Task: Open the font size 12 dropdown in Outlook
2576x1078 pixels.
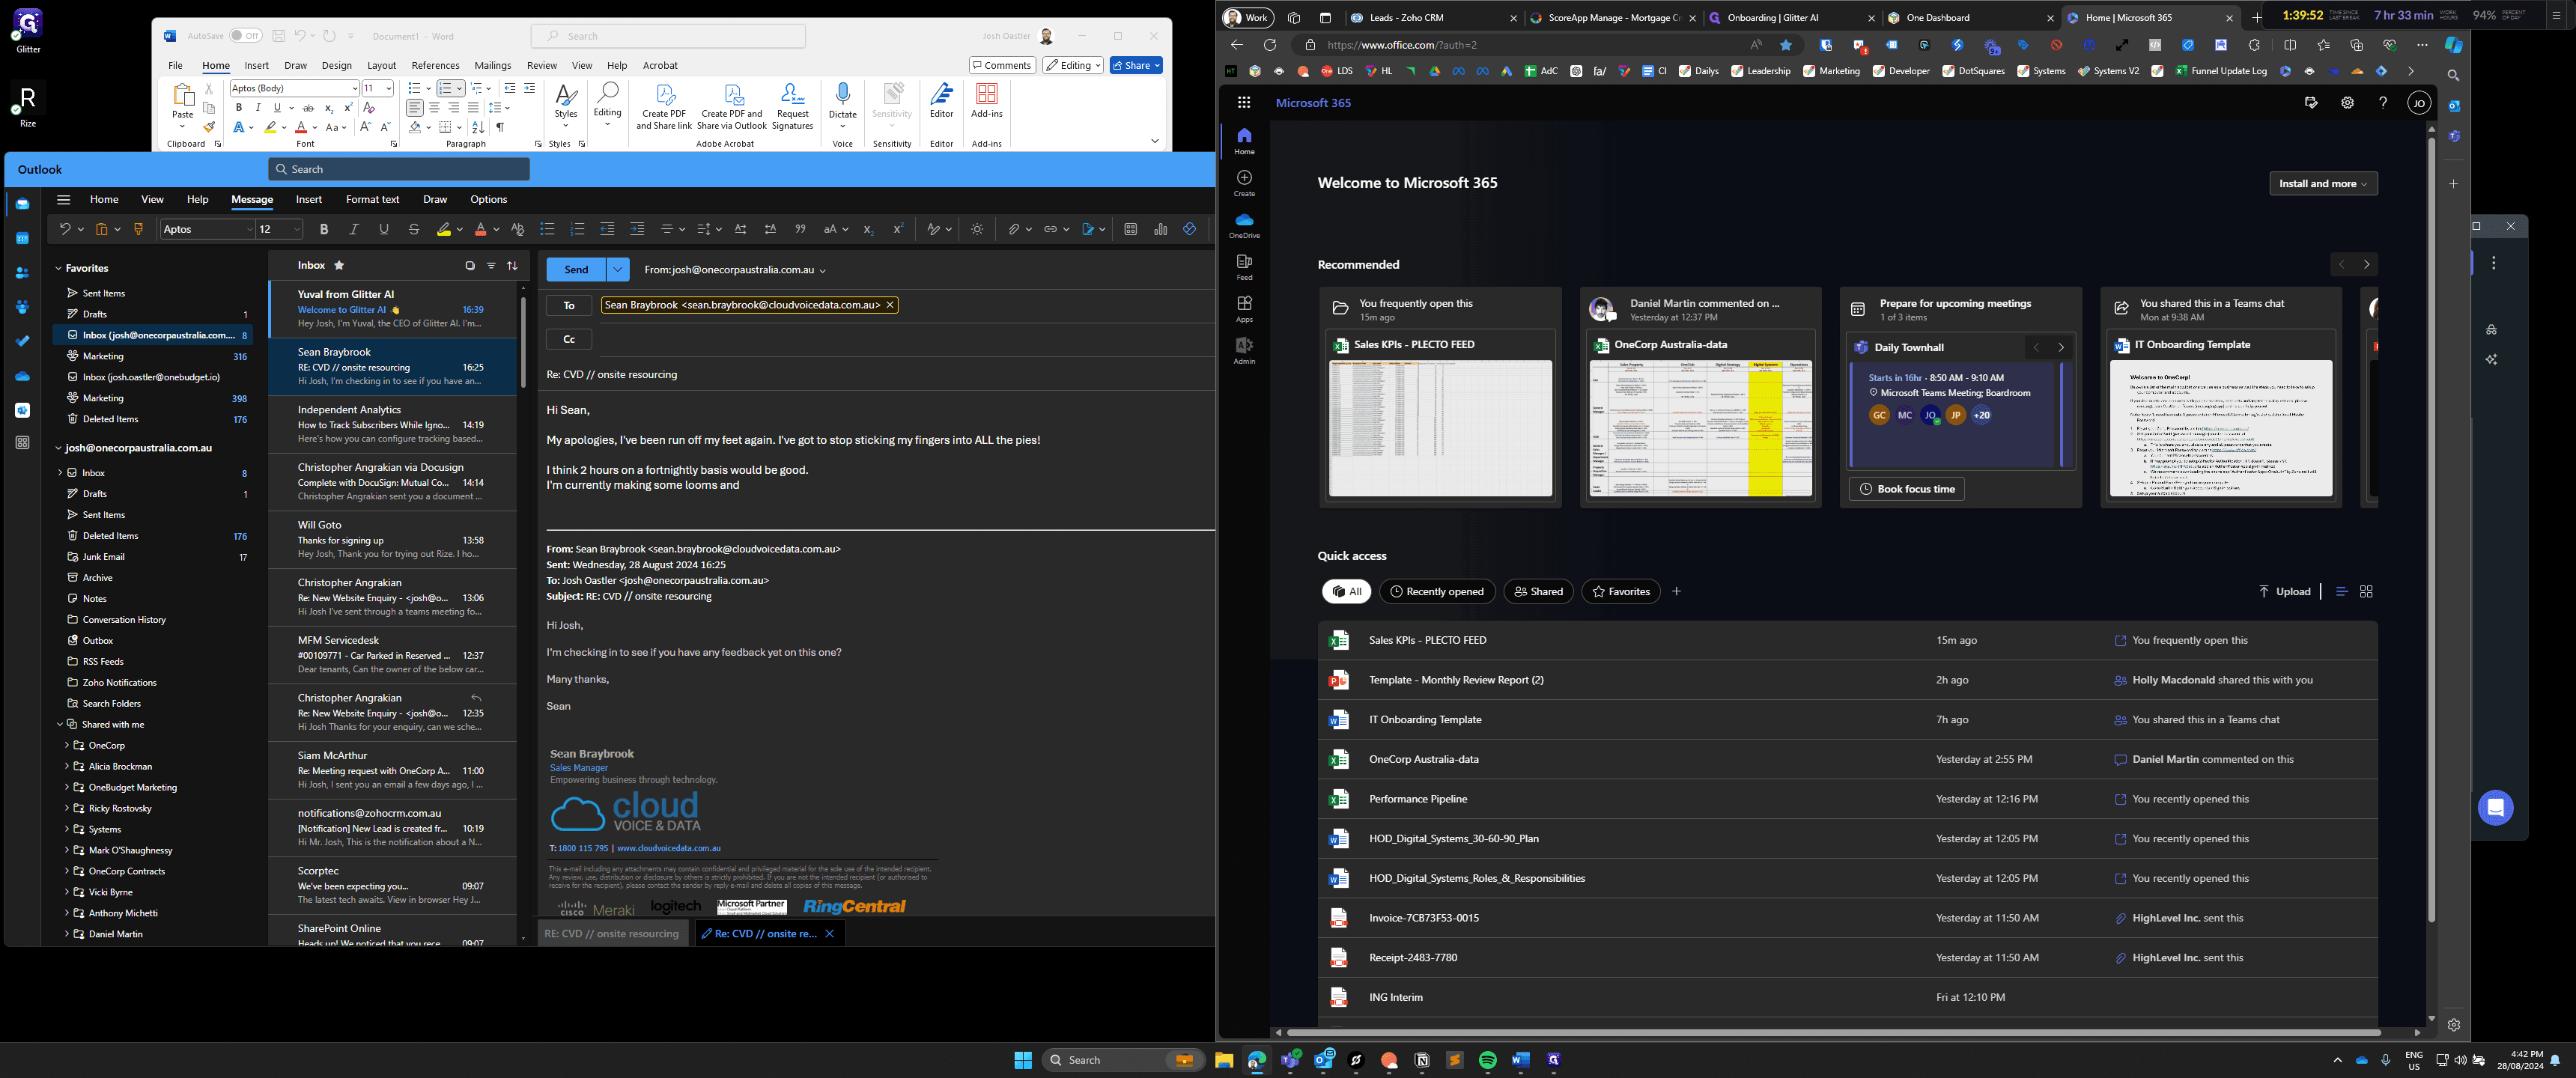Action: pos(296,230)
